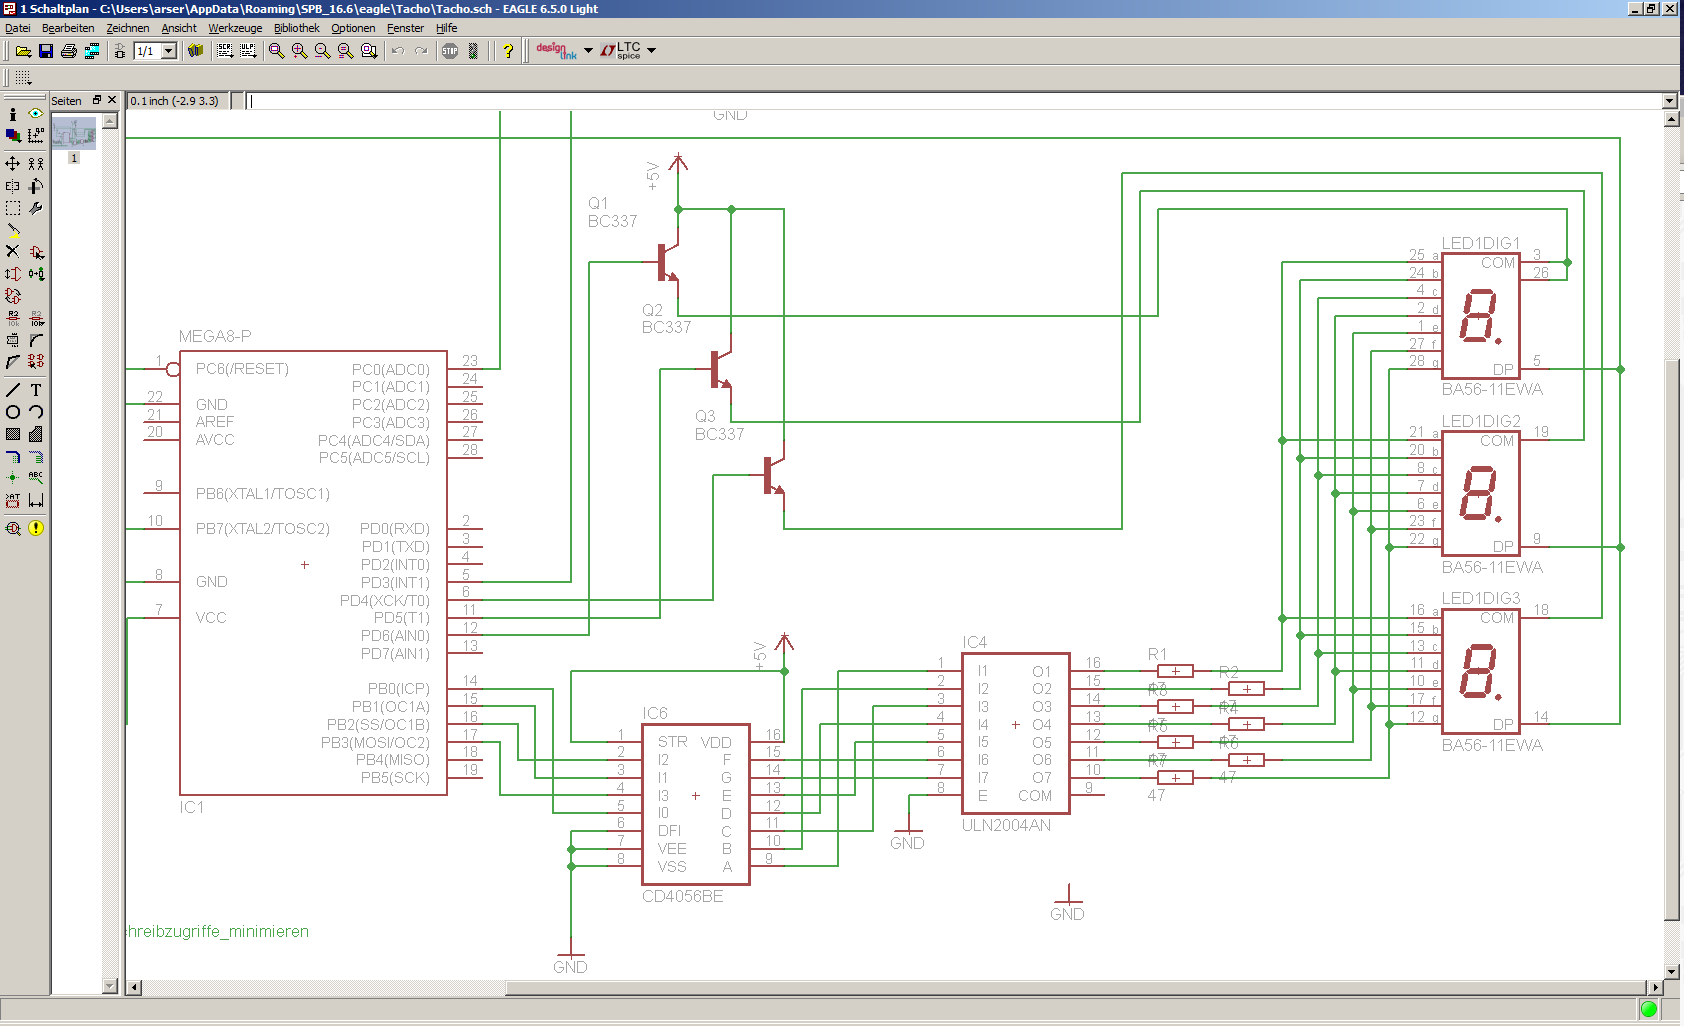
Task: Select the Group selection tool
Action: [13, 208]
